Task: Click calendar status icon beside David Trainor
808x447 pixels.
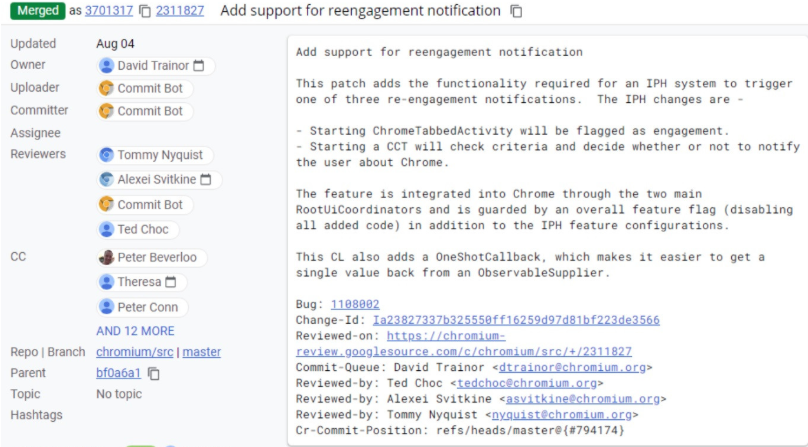Action: click(198, 65)
